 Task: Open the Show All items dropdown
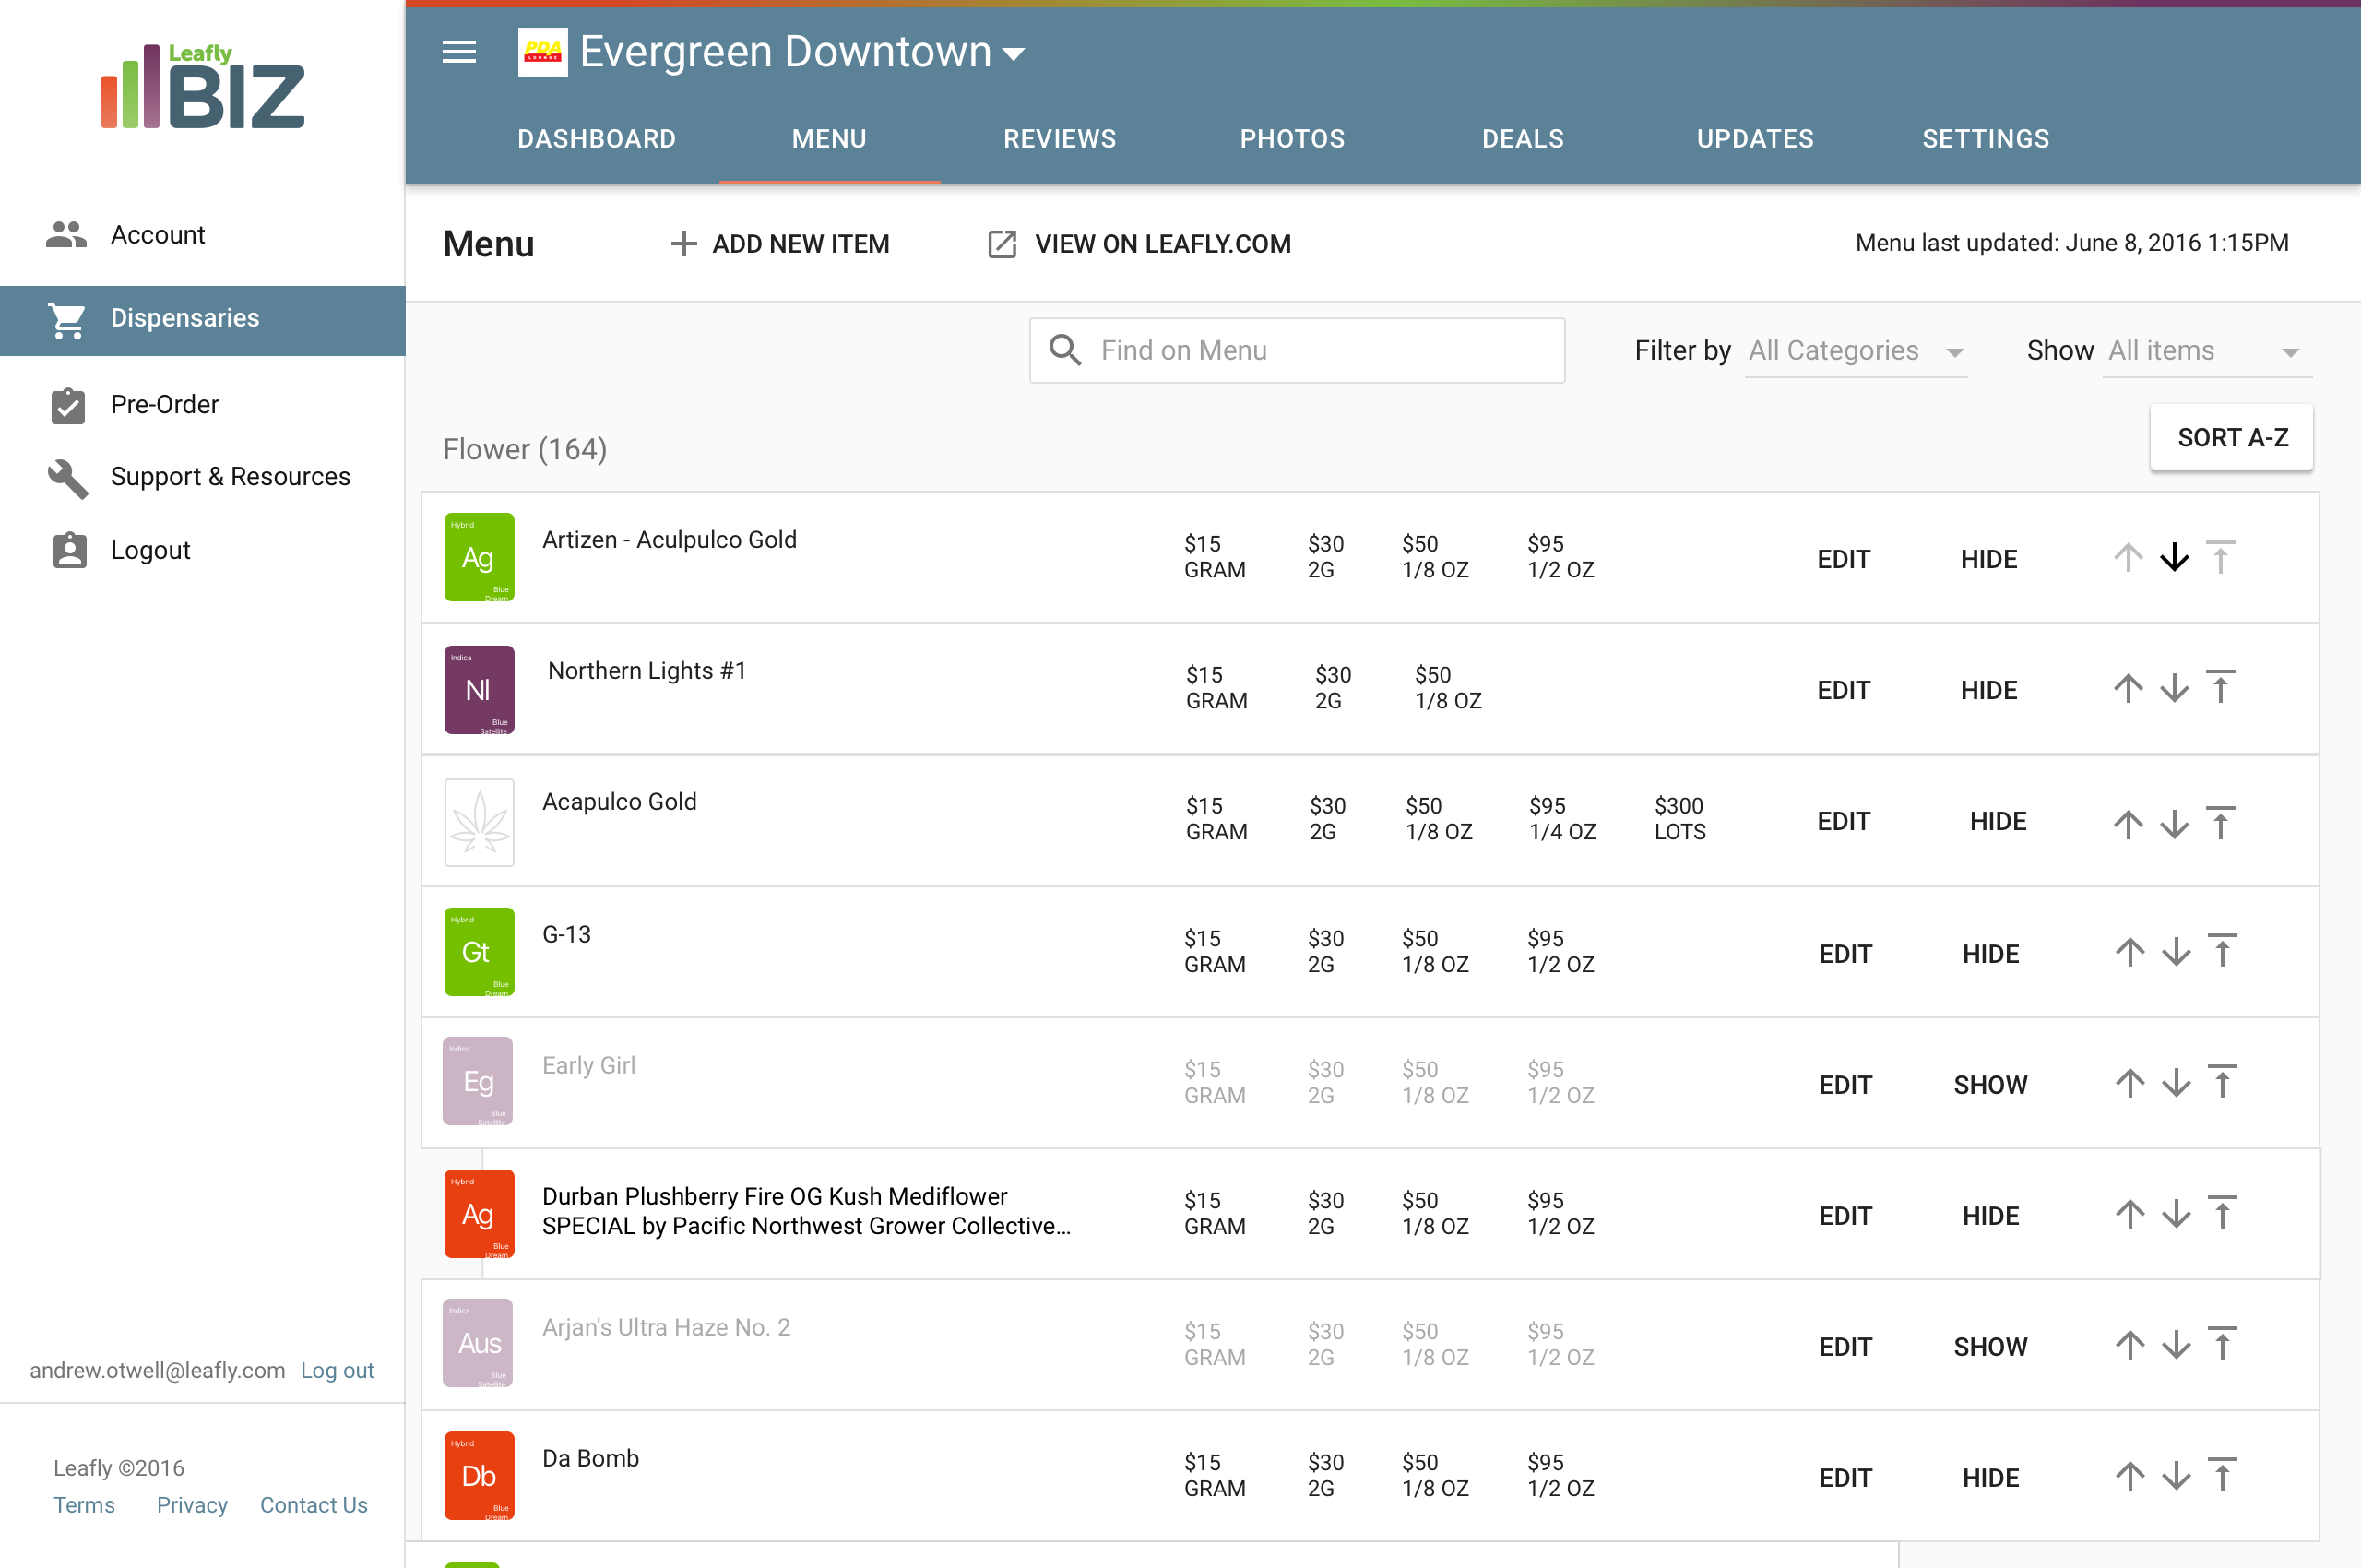(2207, 351)
